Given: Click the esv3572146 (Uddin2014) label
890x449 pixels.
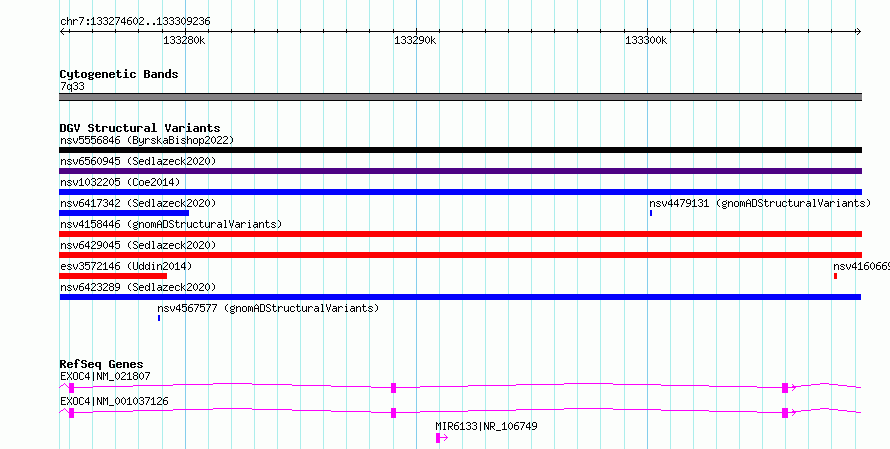Looking at the screenshot, I should 126,266.
